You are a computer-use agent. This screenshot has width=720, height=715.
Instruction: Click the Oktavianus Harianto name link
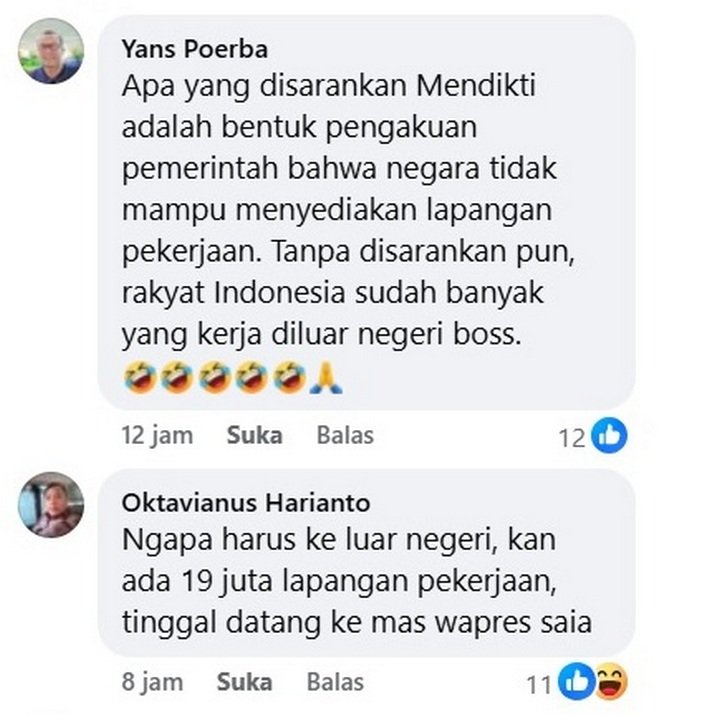pyautogui.click(x=246, y=503)
